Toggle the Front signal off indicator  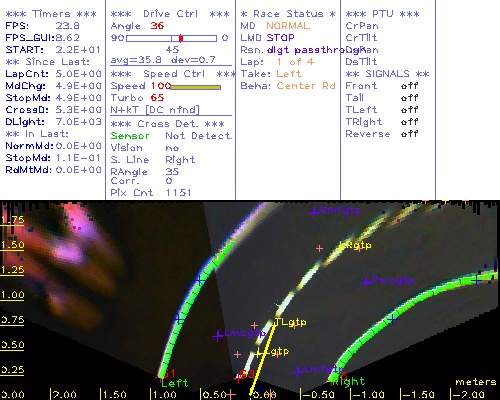(409, 86)
